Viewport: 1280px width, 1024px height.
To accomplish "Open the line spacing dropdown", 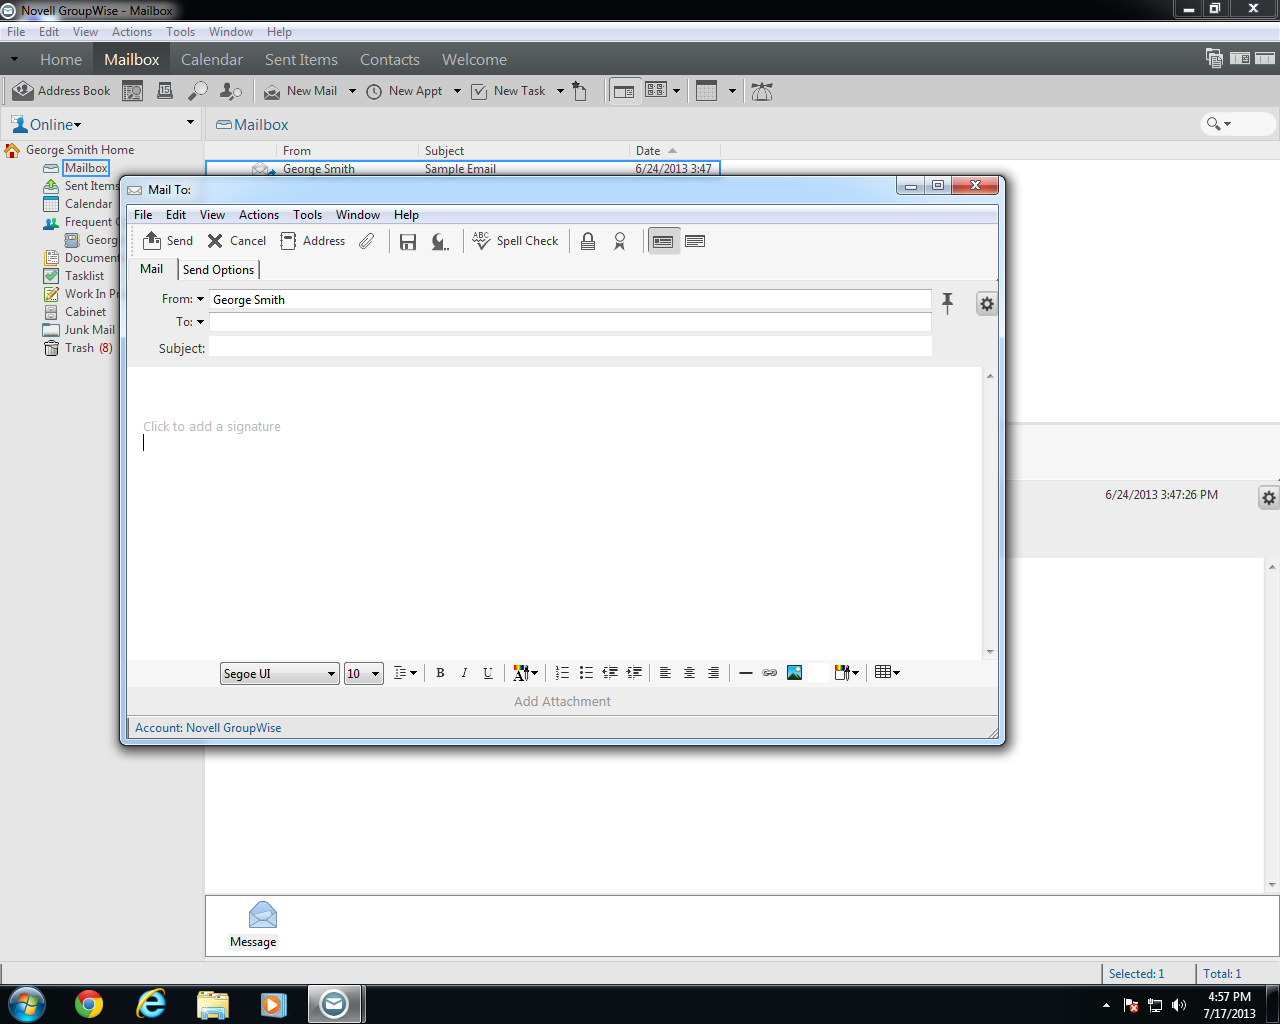I will (405, 673).
